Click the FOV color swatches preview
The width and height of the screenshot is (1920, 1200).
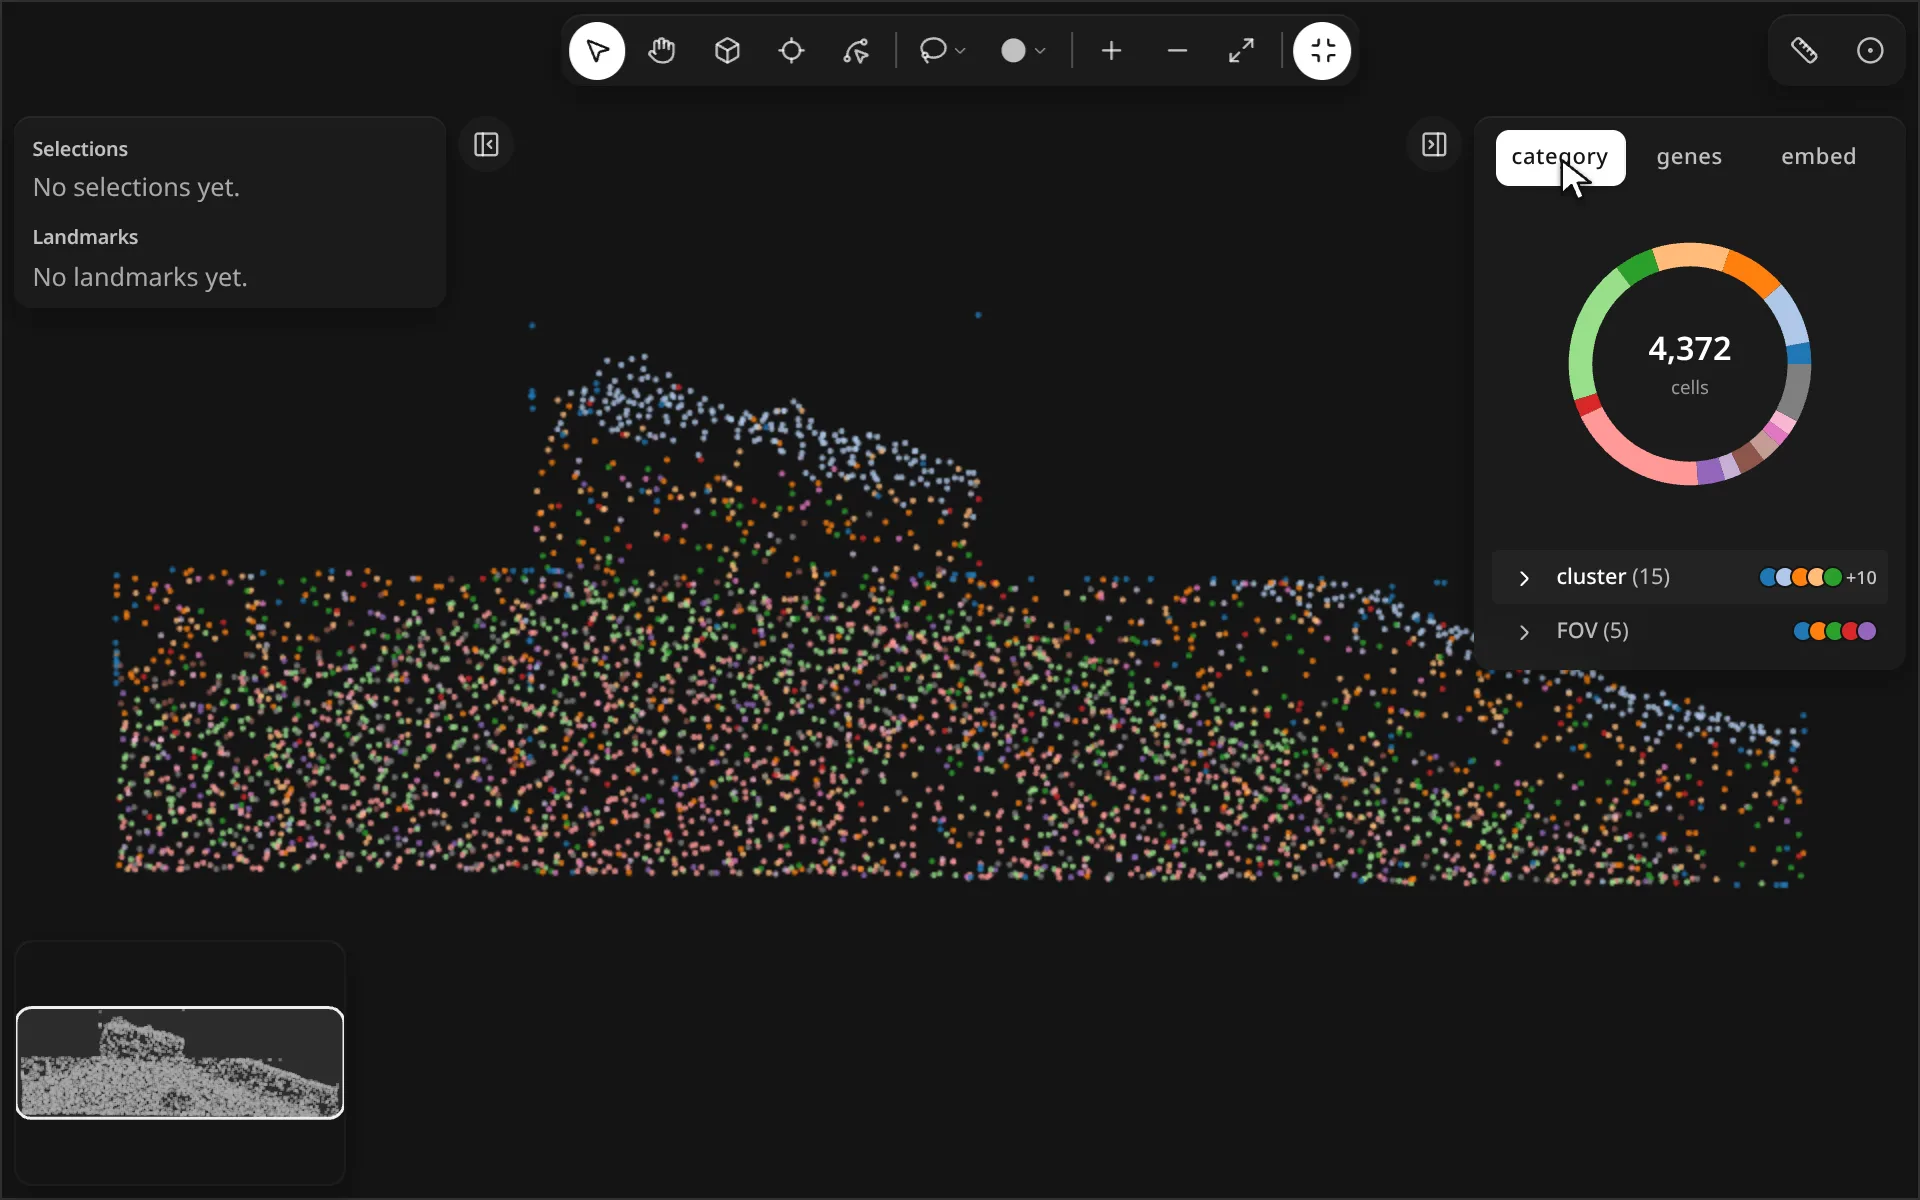click(x=1834, y=631)
